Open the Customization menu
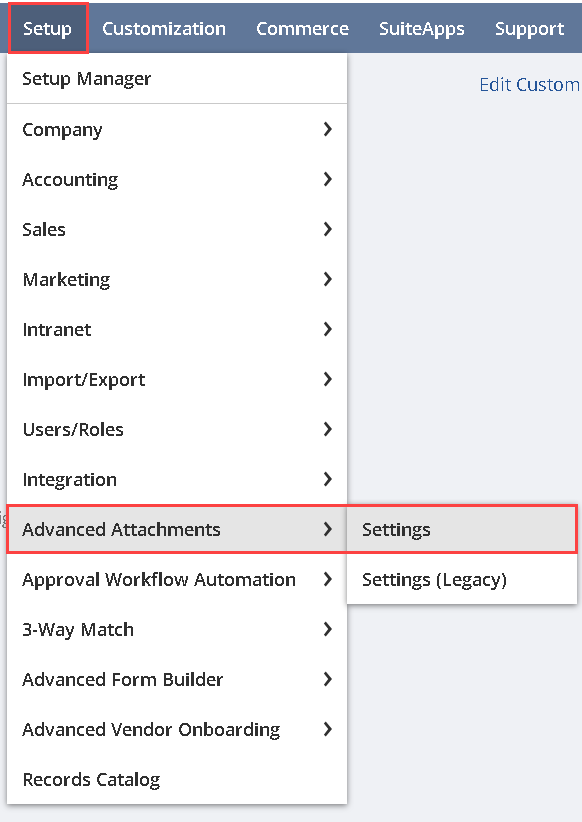Image resolution: width=582 pixels, height=822 pixels. tap(164, 28)
